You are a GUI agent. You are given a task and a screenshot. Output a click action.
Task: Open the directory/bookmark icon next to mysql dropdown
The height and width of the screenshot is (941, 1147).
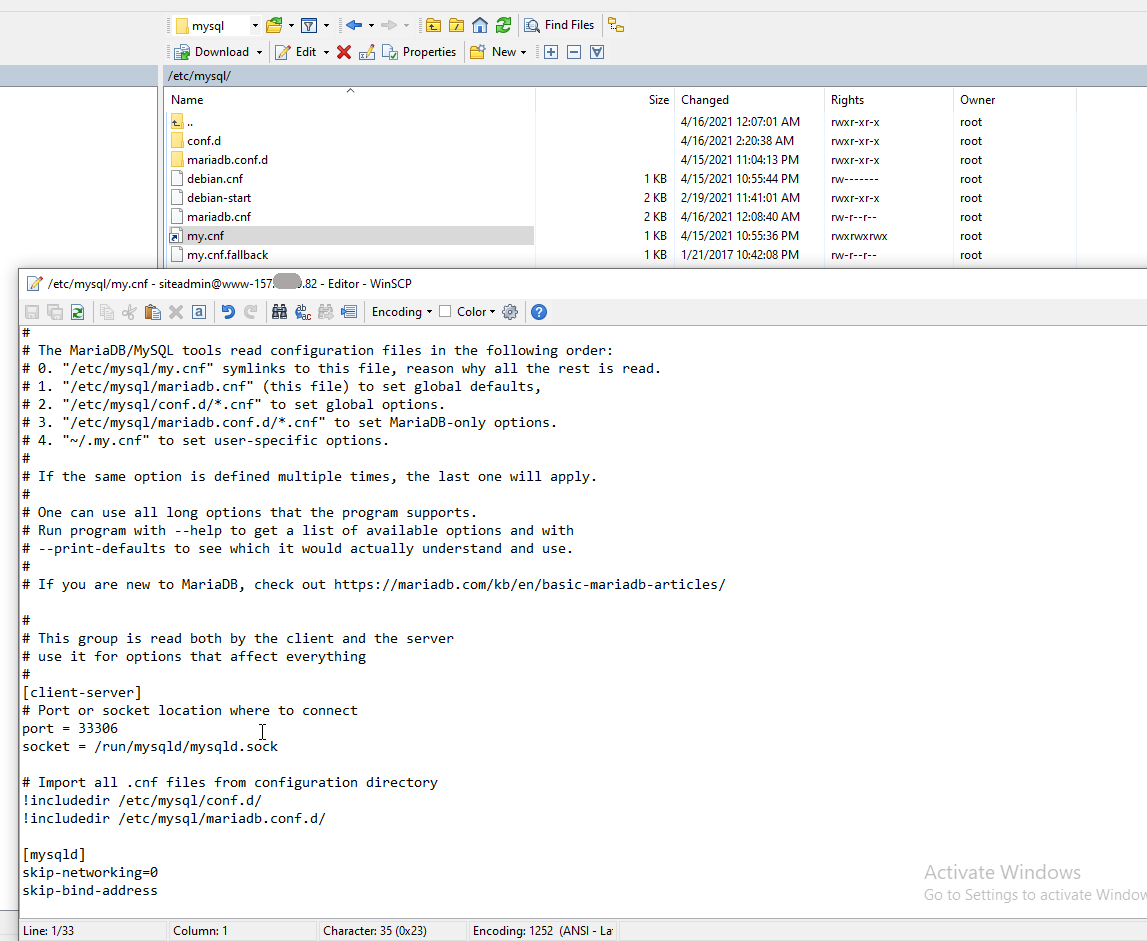[274, 26]
